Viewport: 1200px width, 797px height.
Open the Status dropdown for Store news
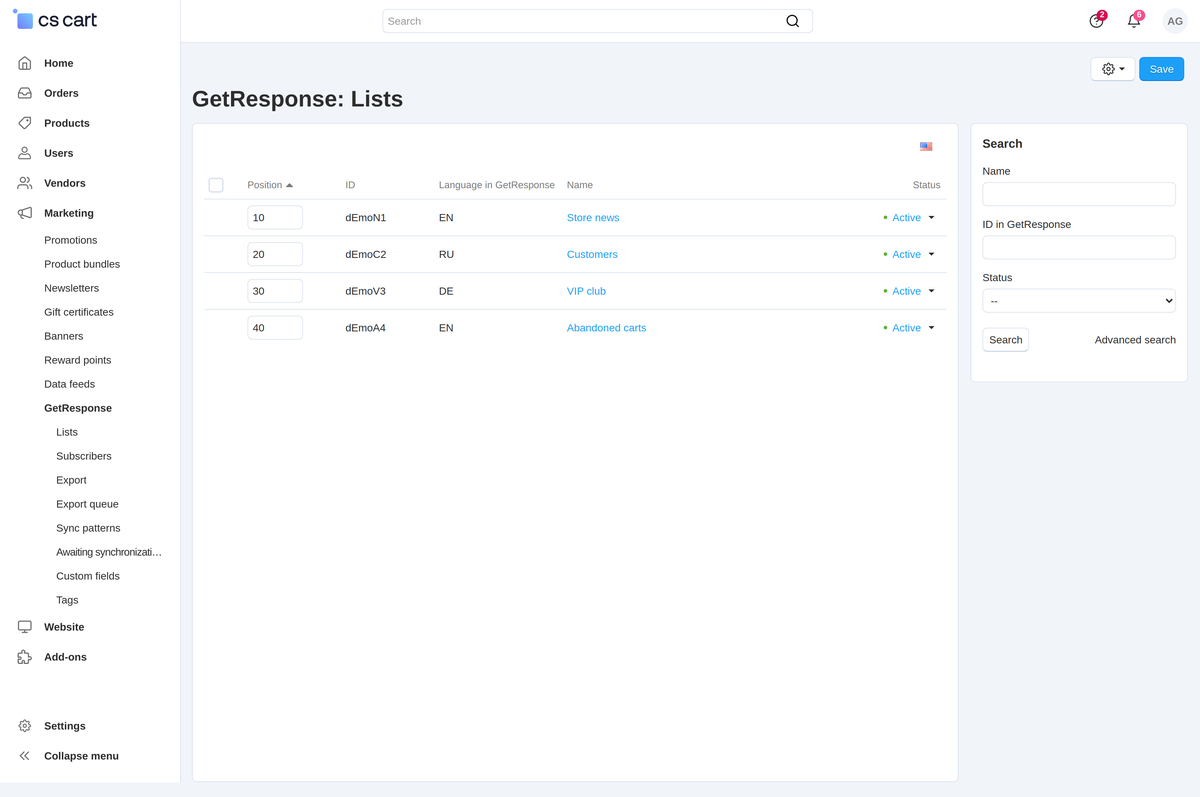909,217
